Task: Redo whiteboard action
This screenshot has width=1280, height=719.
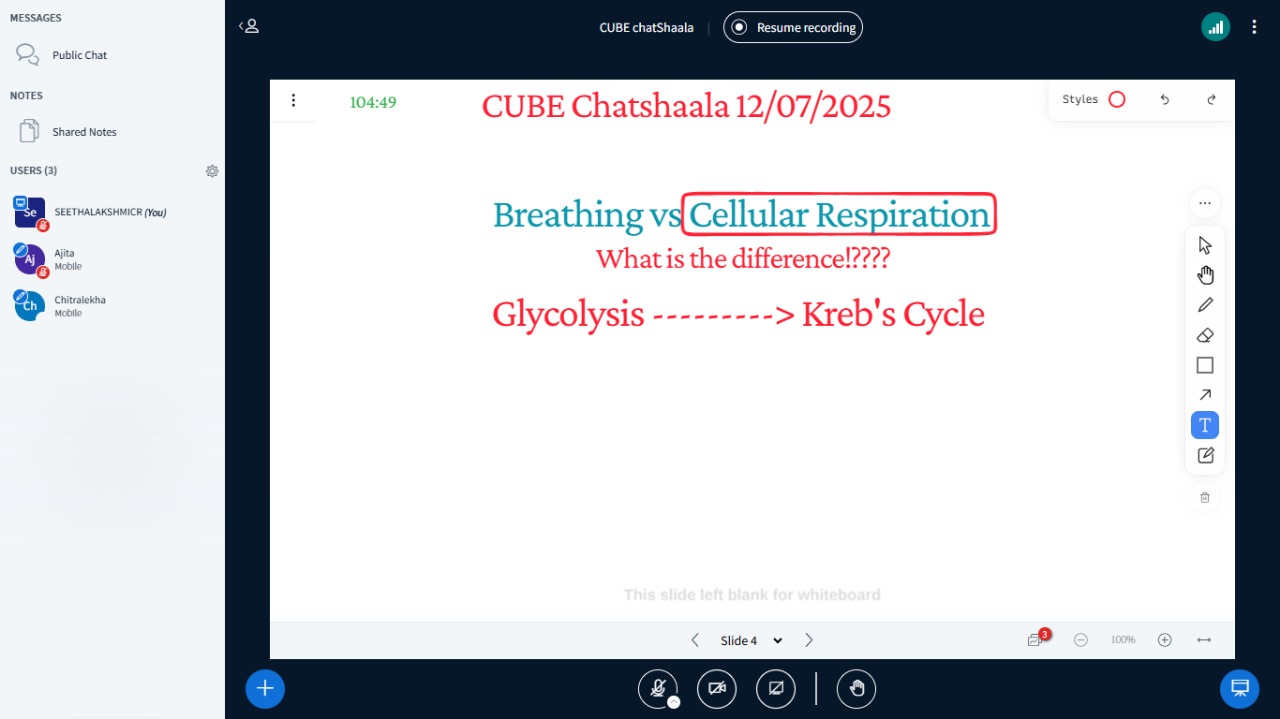Action: tap(1211, 99)
